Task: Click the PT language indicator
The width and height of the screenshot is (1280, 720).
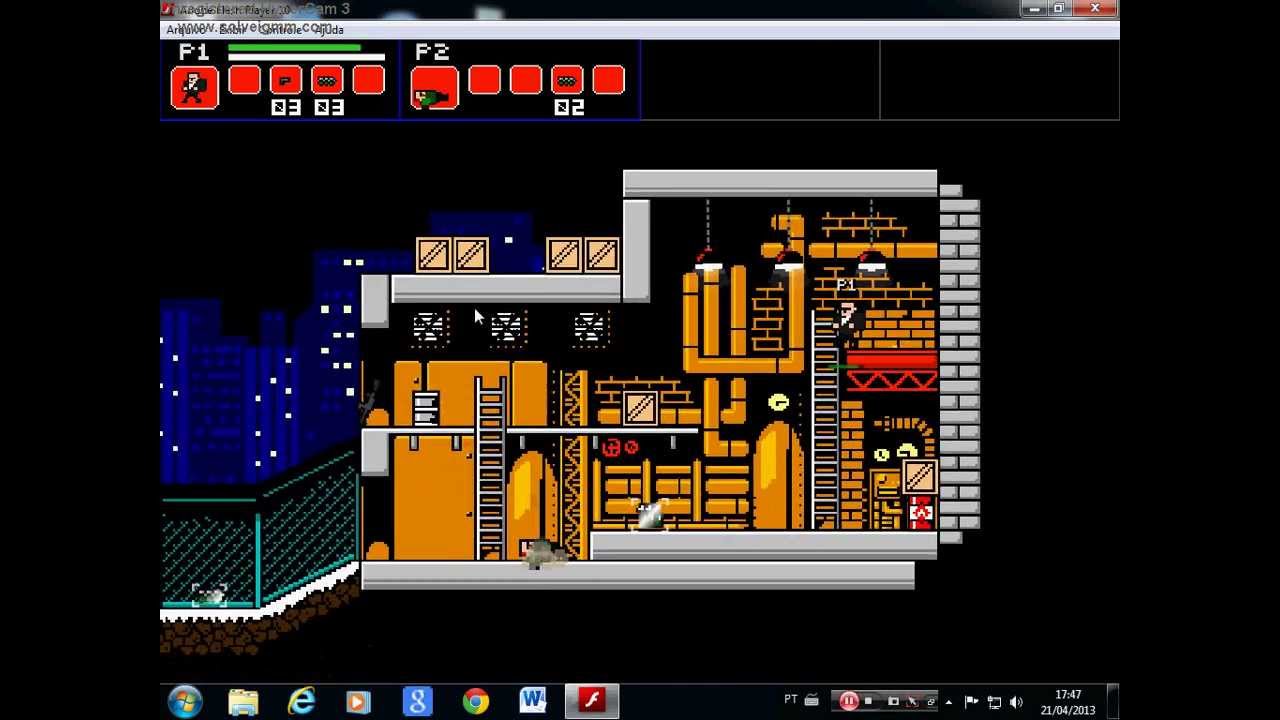Action: (x=791, y=700)
